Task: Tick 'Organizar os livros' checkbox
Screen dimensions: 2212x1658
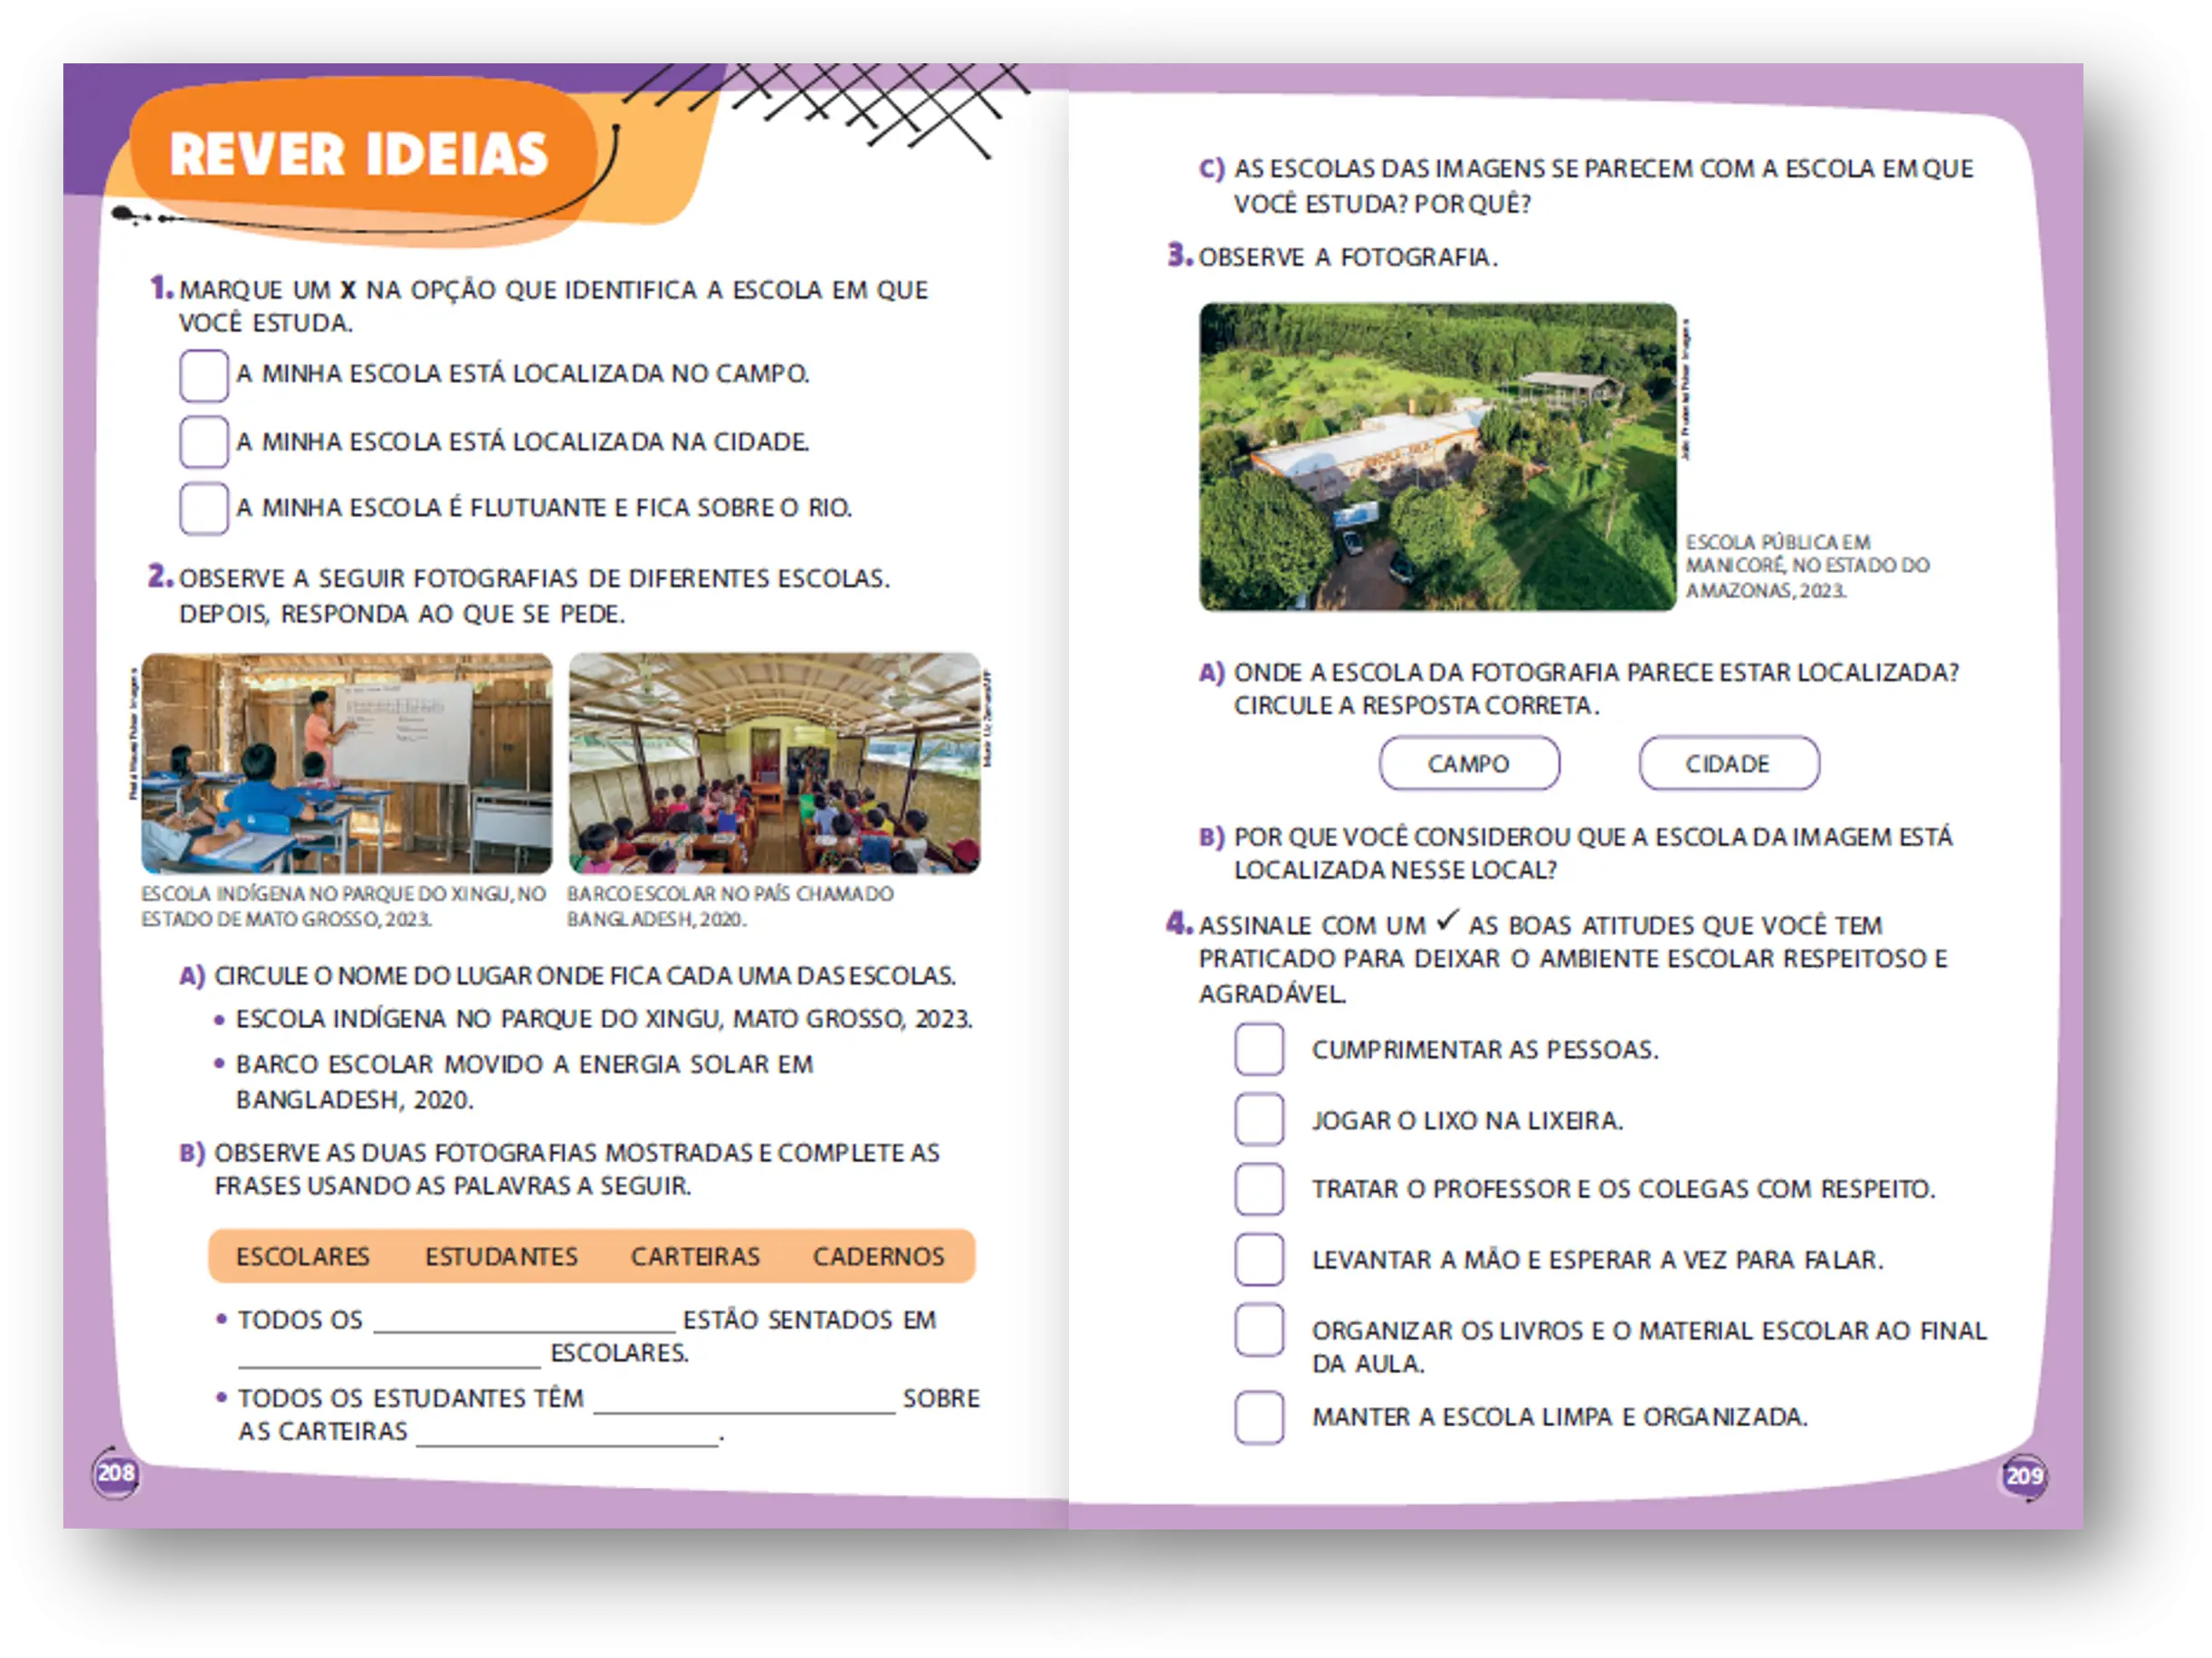Action: [x=1259, y=1330]
